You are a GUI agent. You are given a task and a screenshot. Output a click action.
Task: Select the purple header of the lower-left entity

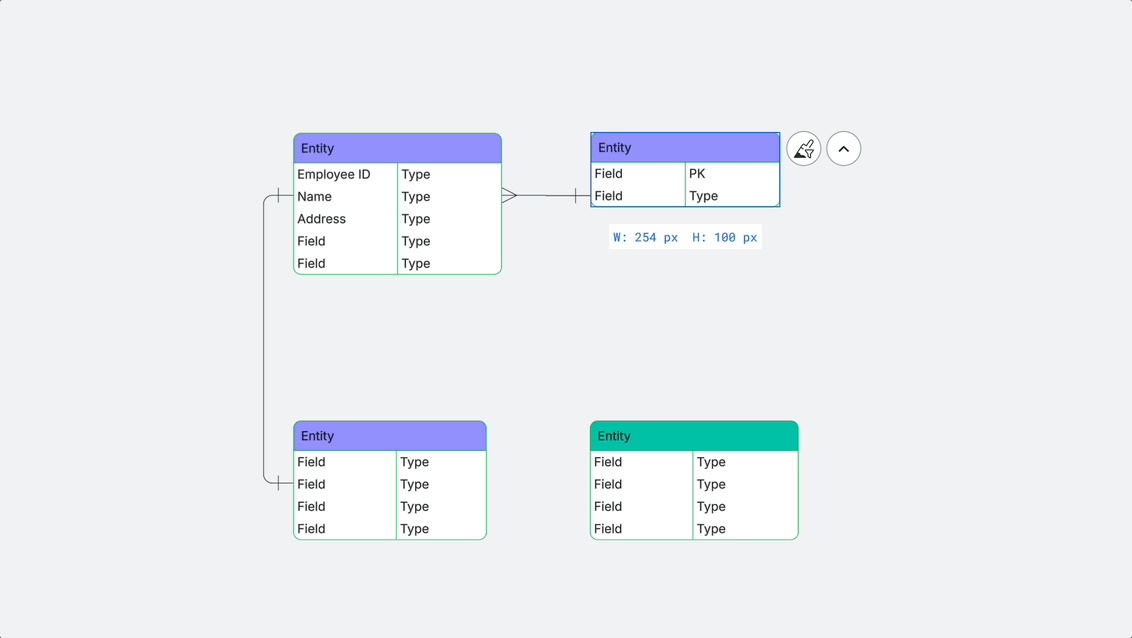[390, 436]
